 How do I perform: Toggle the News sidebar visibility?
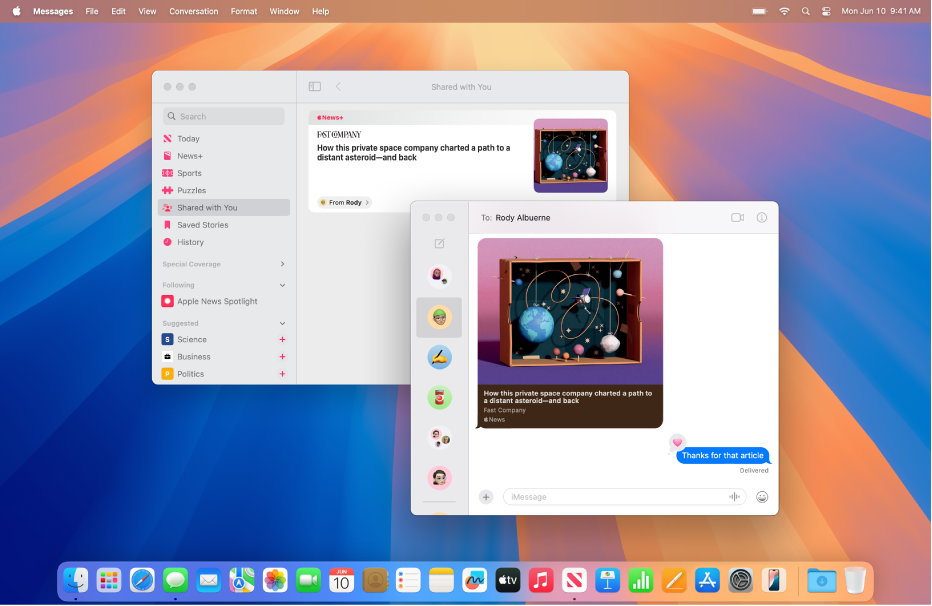(x=314, y=87)
